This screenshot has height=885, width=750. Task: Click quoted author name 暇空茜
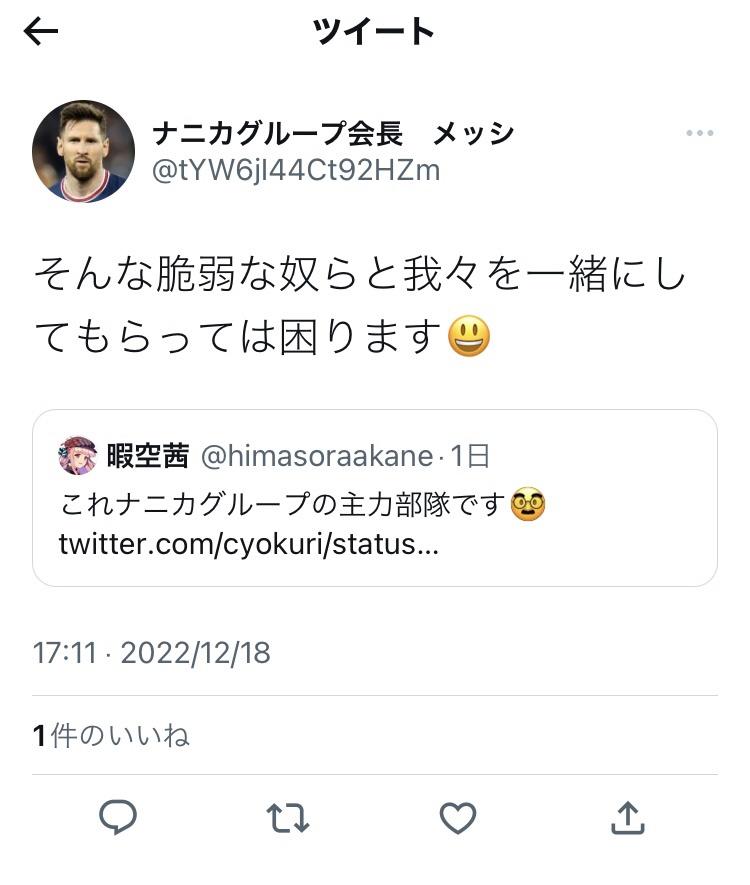147,457
